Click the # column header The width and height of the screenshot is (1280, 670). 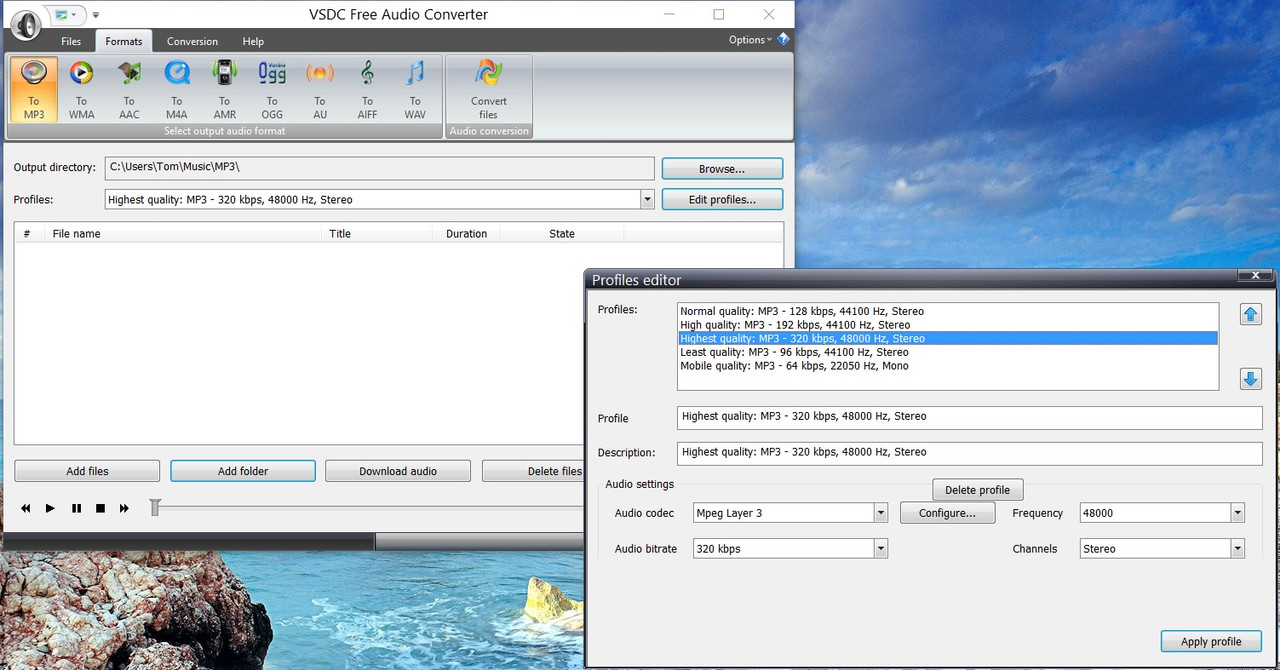tap(27, 234)
